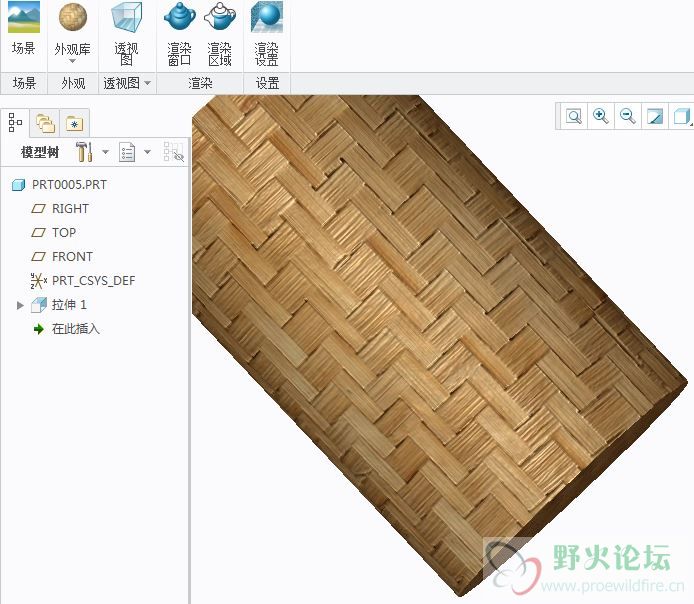The width and height of the screenshot is (694, 604).
Task: Click the 外观 group label
Action: pyautogui.click(x=73, y=83)
